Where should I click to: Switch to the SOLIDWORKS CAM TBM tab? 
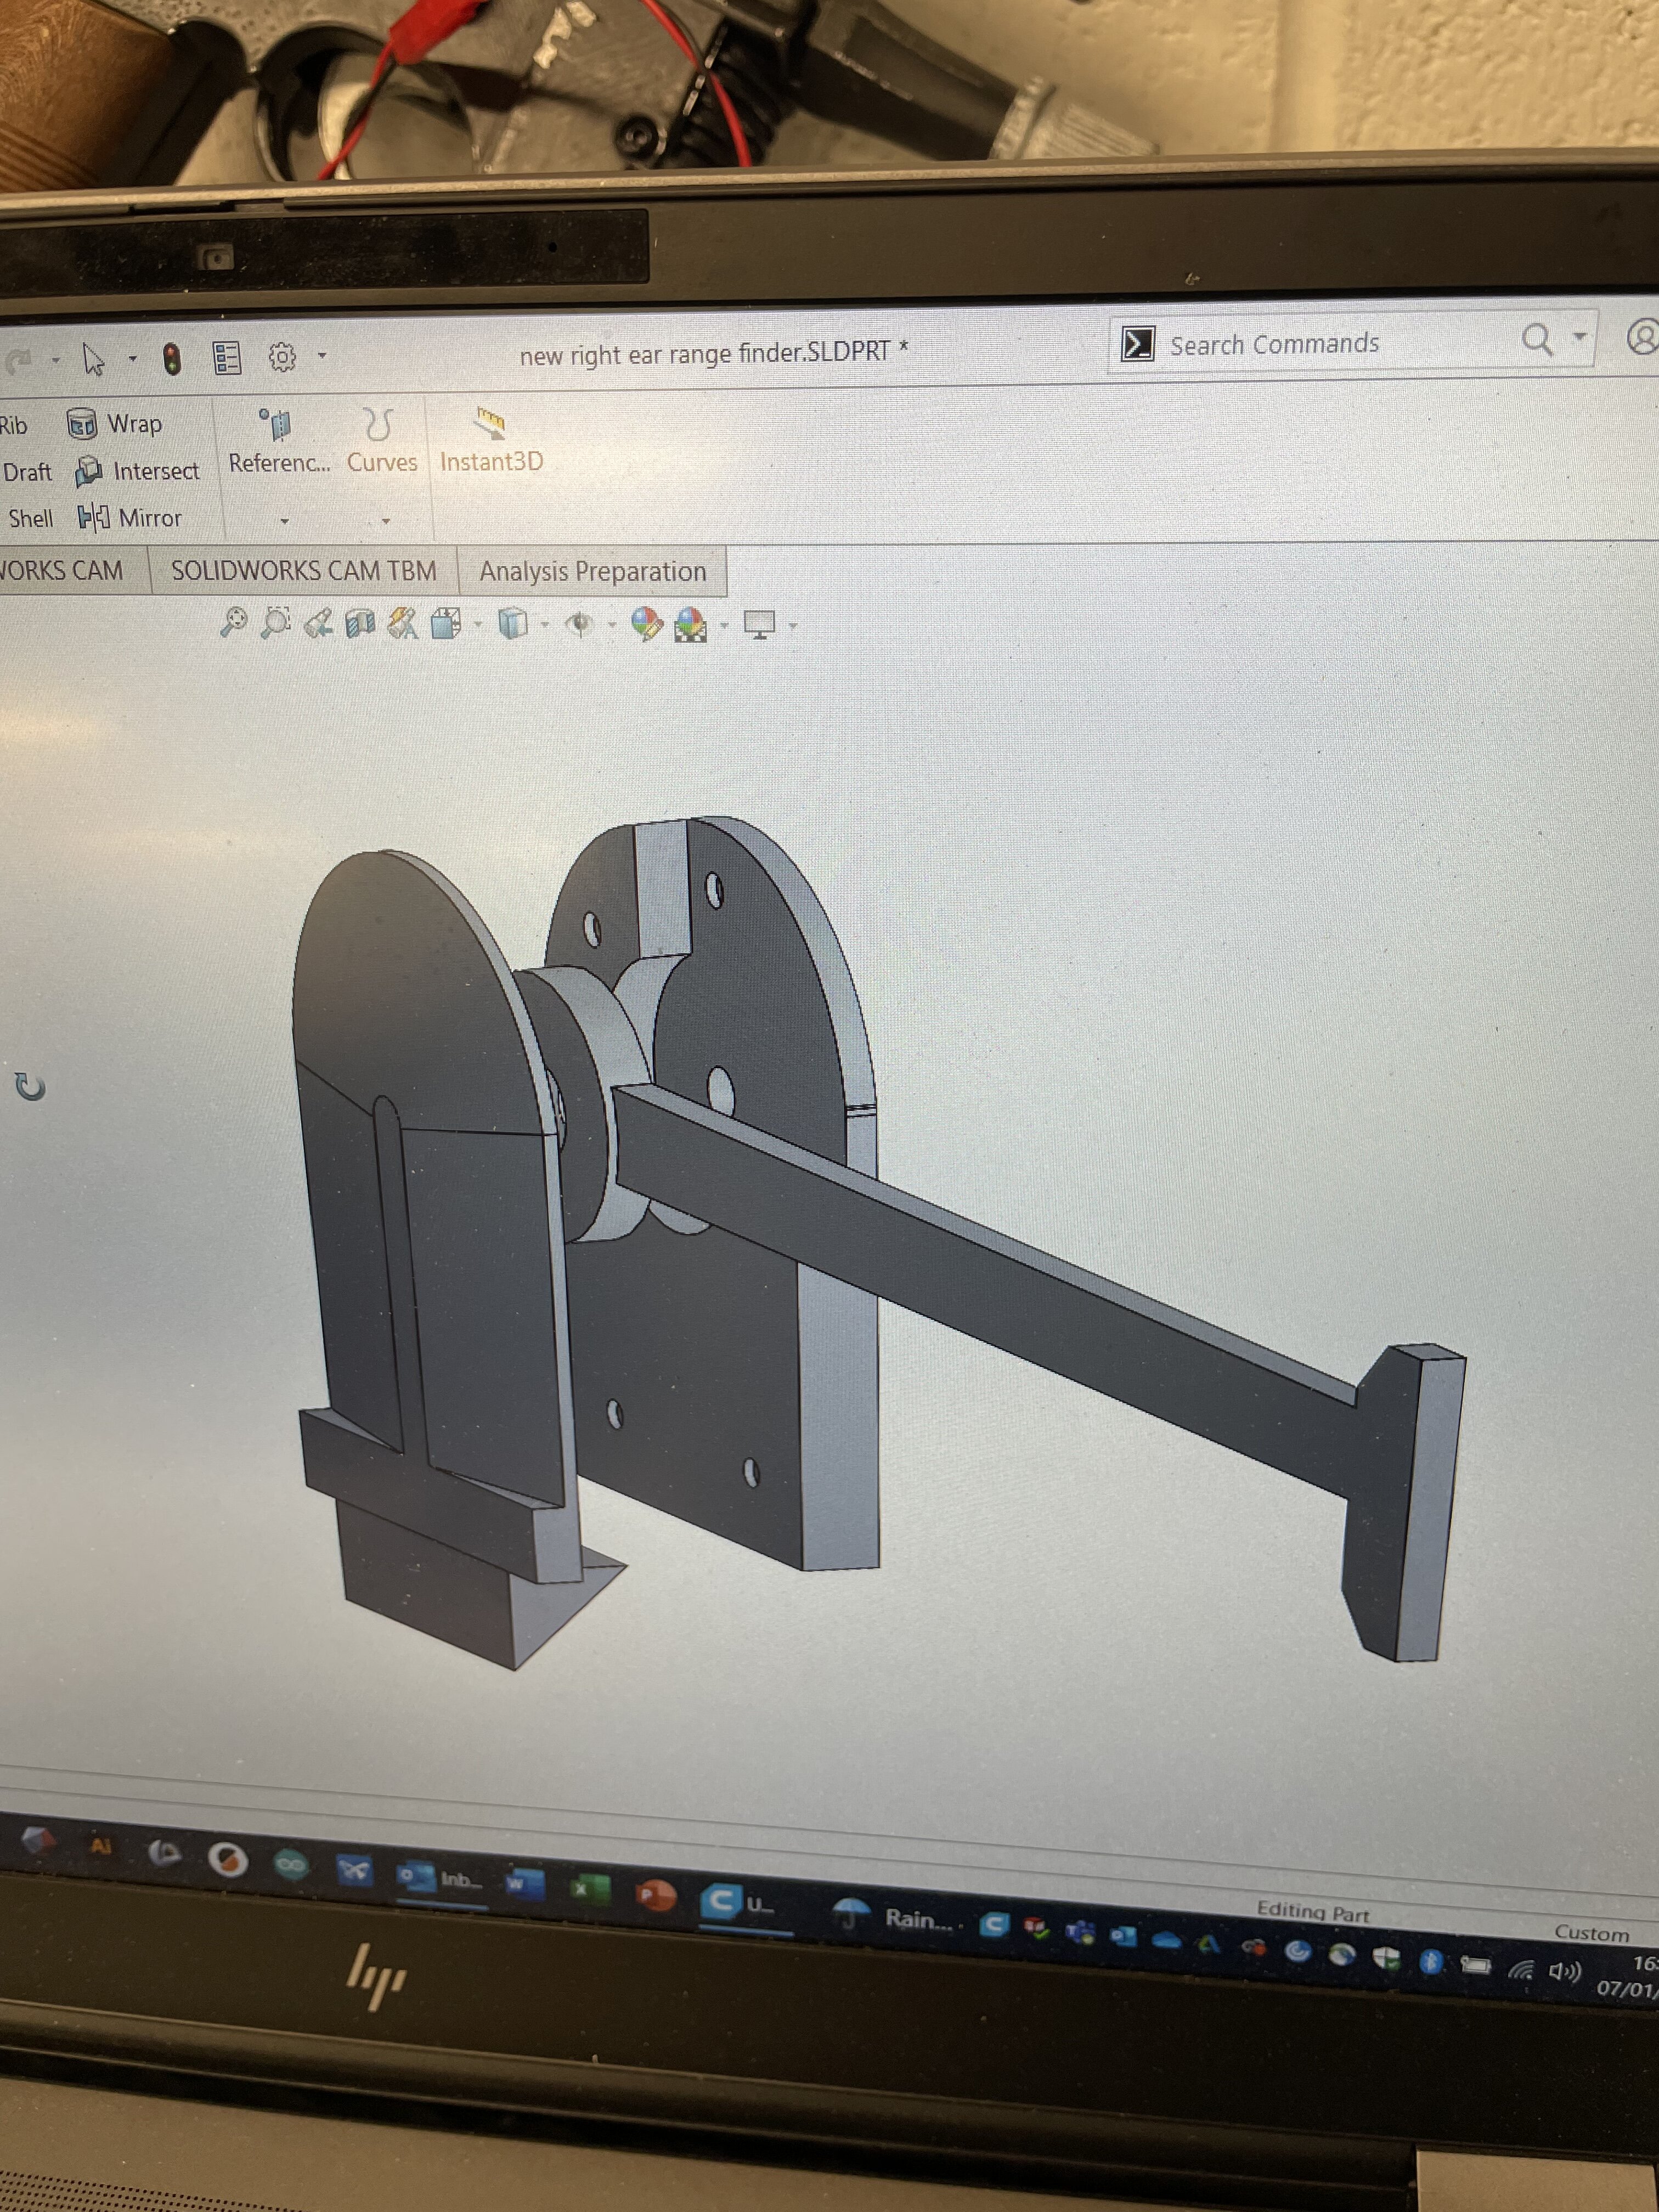(x=304, y=570)
